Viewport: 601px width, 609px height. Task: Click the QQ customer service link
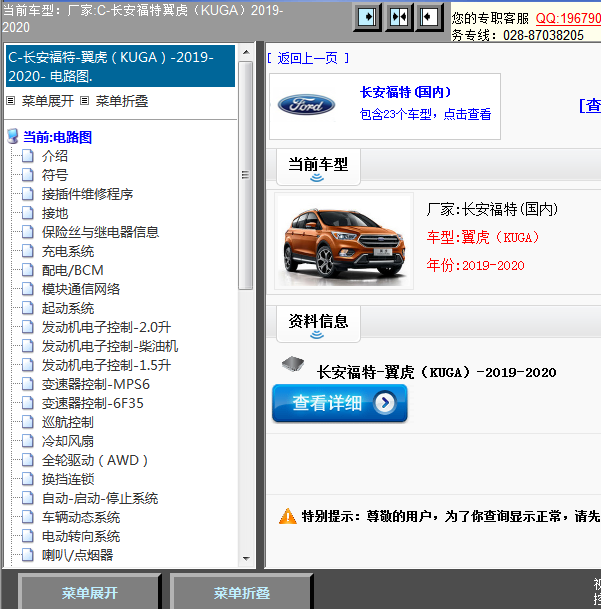568,18
